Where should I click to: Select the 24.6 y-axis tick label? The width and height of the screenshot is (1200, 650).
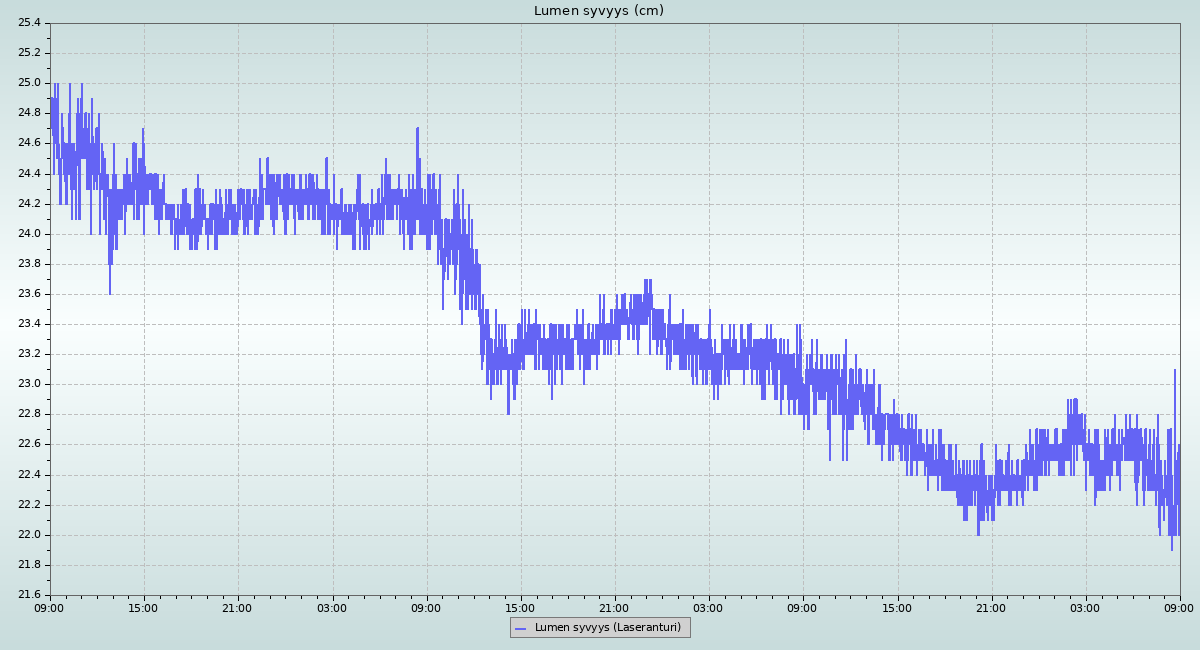(29, 143)
